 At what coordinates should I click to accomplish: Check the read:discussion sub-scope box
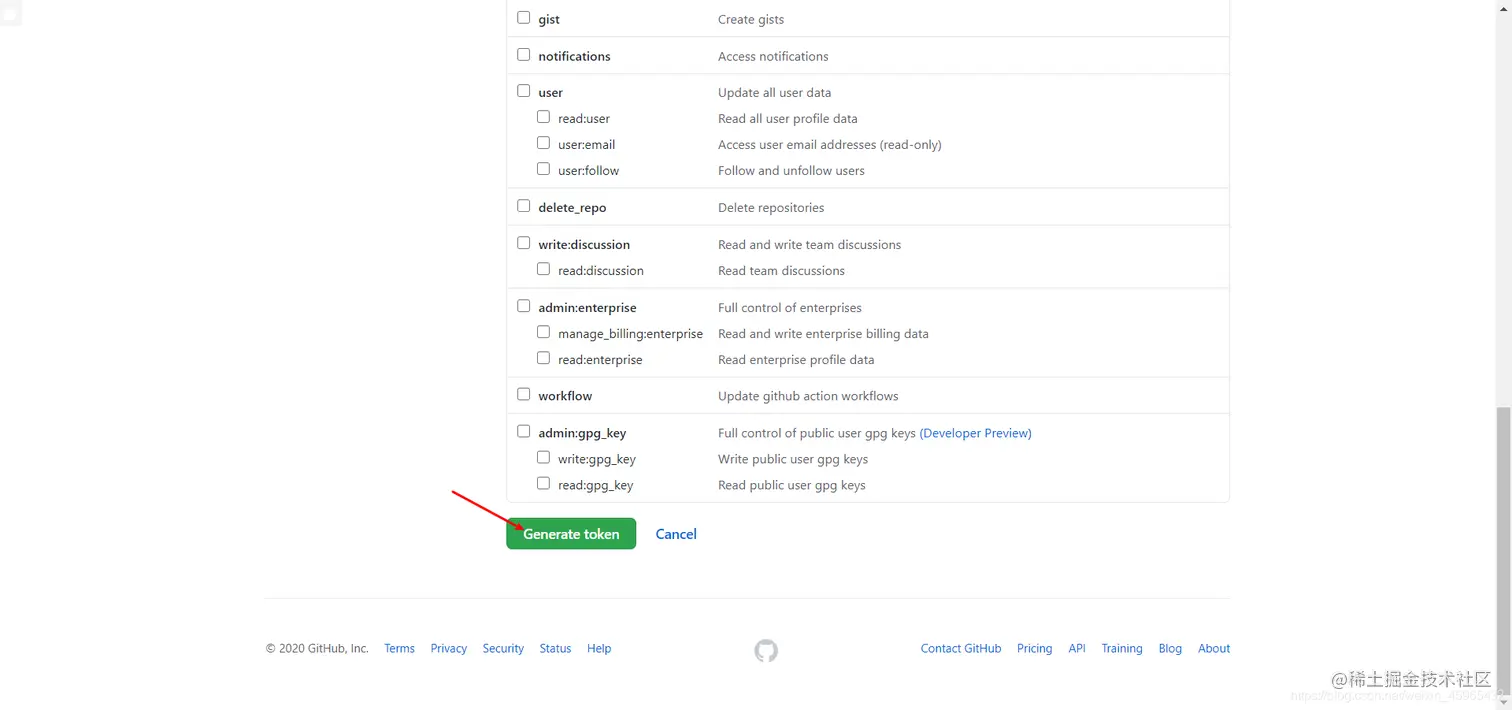[x=544, y=269]
